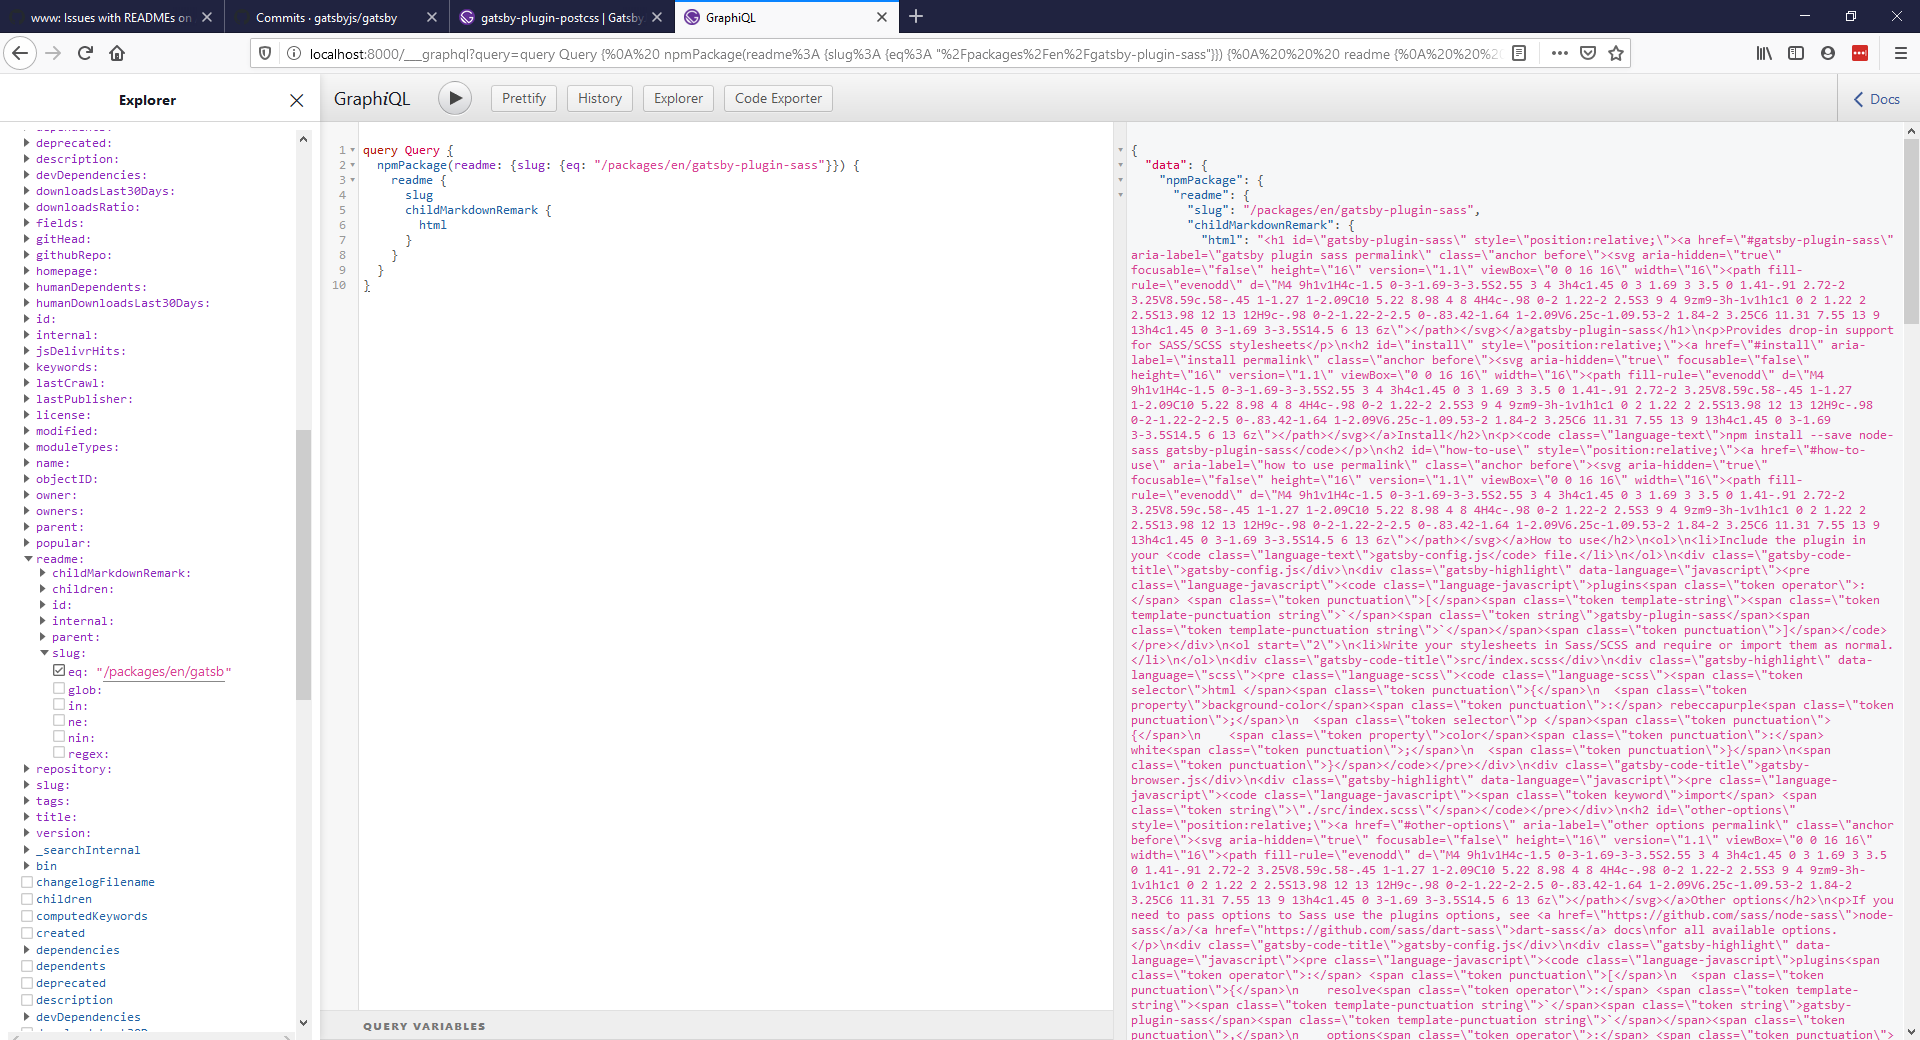Screen dimensions: 1920x1040
Task: Run the query with the Execute play button
Action: [x=455, y=98]
